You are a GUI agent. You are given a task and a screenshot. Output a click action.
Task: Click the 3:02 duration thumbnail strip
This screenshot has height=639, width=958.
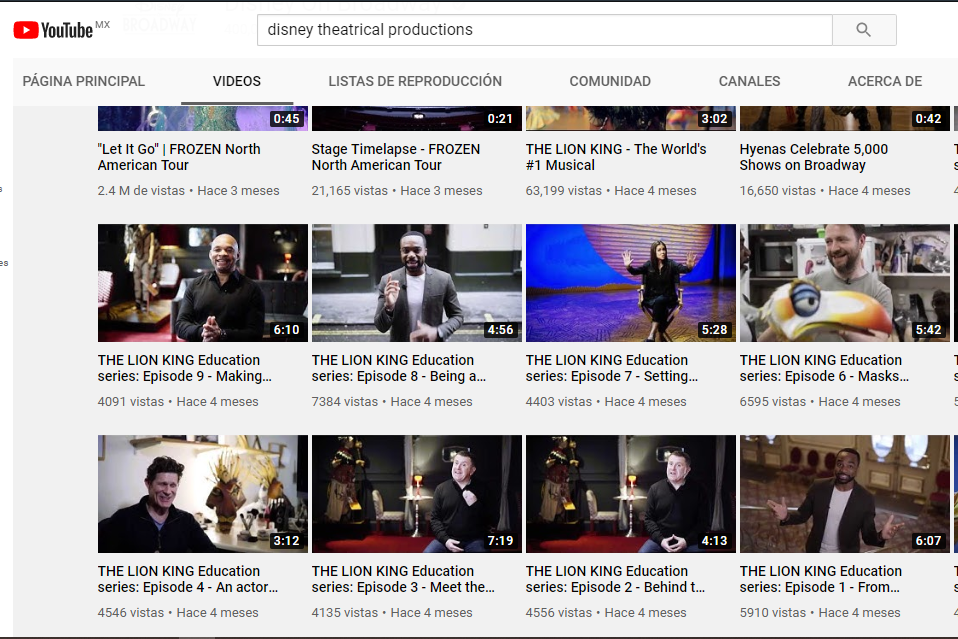631,119
